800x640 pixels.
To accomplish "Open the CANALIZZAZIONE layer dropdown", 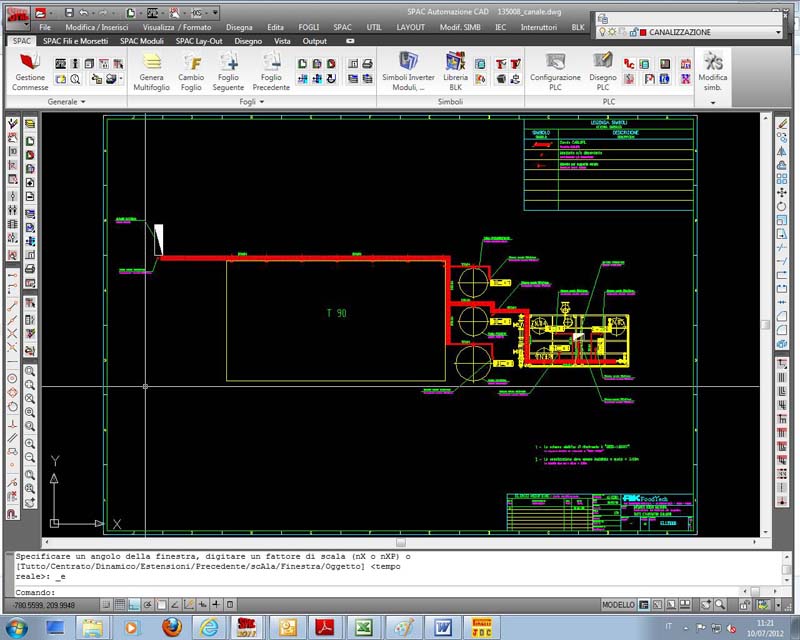I will tap(778, 32).
